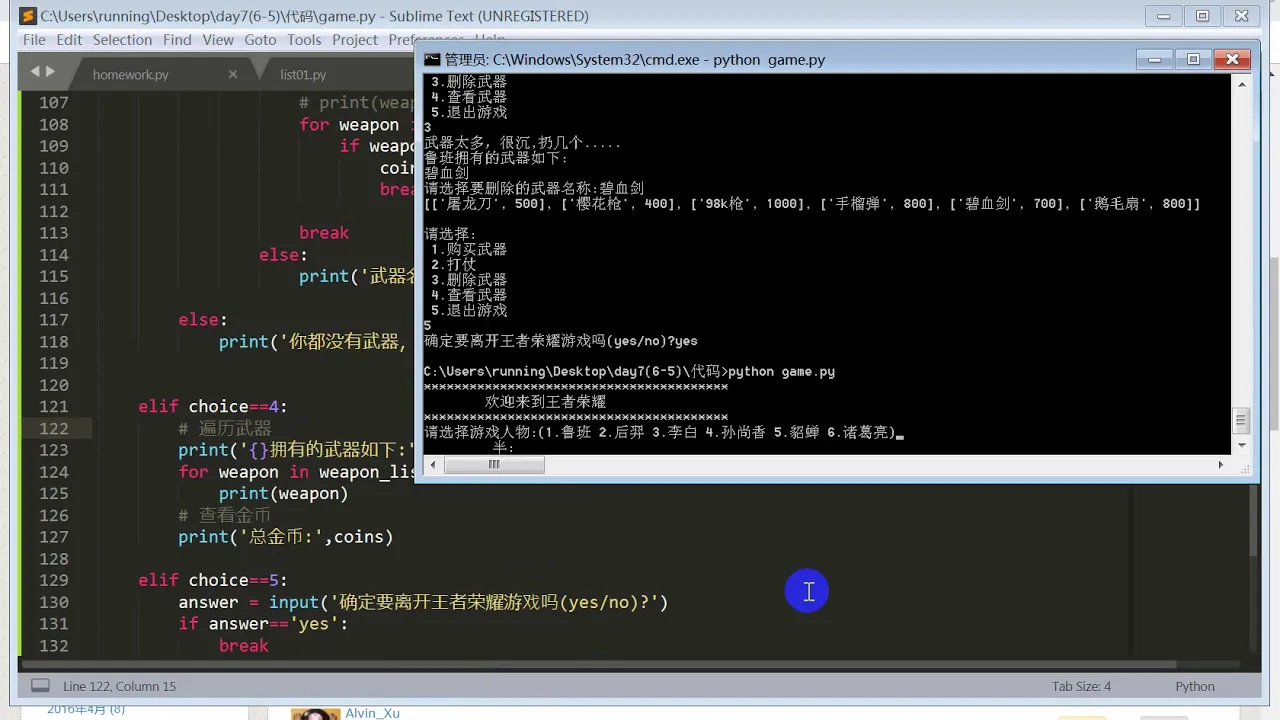Viewport: 1280px width, 720px height.
Task: Switch to the list01.py tab
Action: click(303, 74)
